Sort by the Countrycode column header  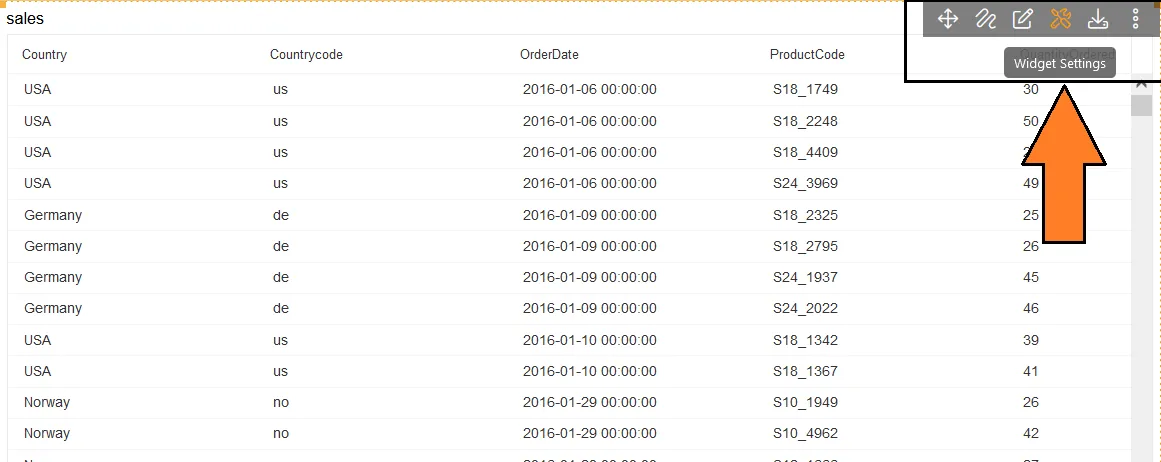tap(306, 55)
